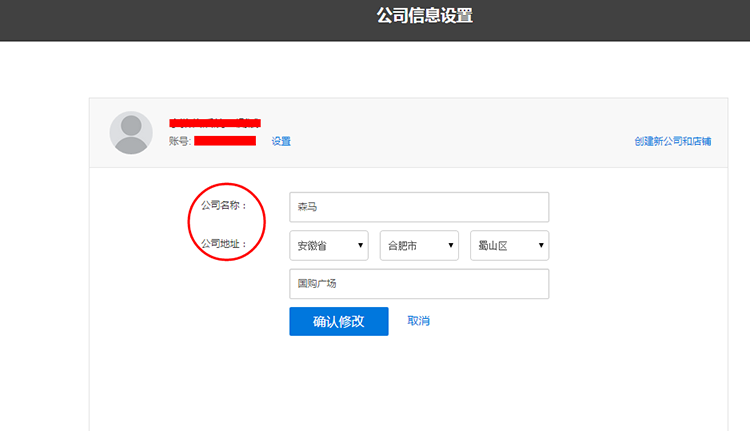Open the 设置 link beside the account
The height and width of the screenshot is (431, 750).
(x=281, y=142)
